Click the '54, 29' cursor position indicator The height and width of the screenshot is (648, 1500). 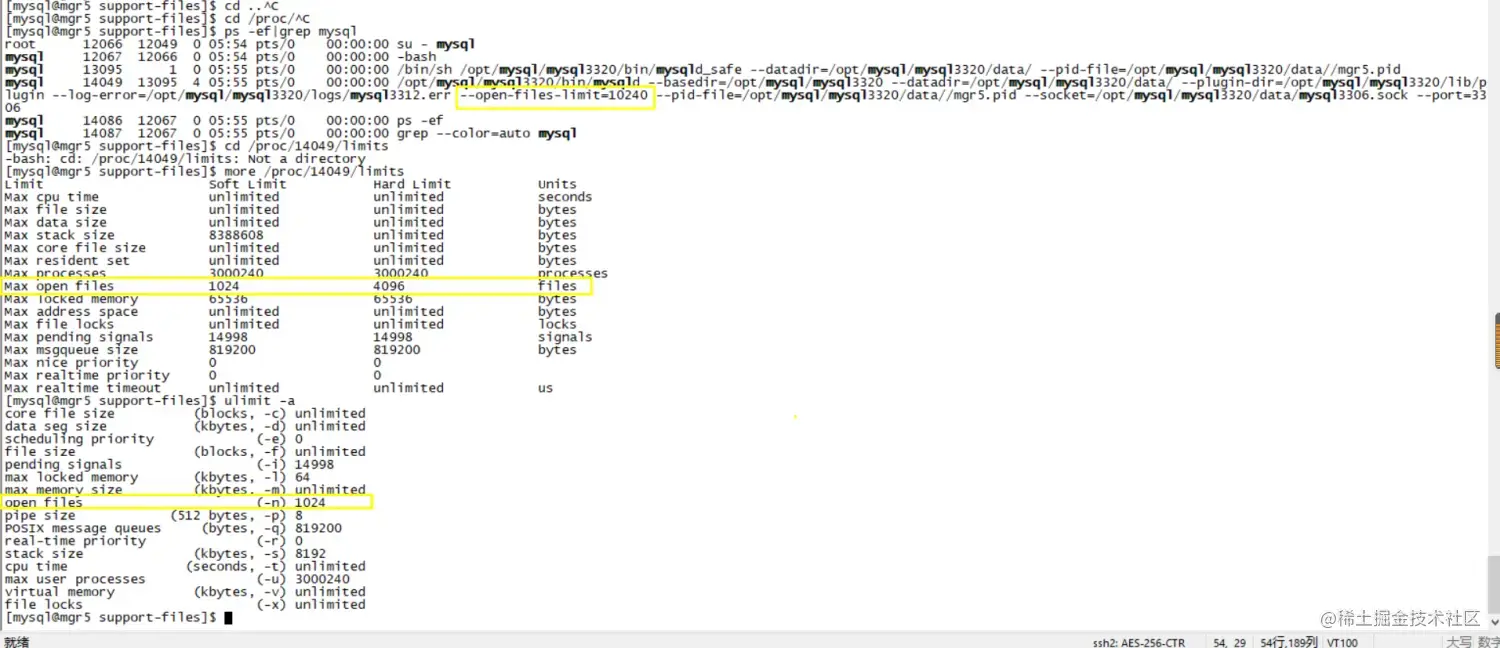1229,642
